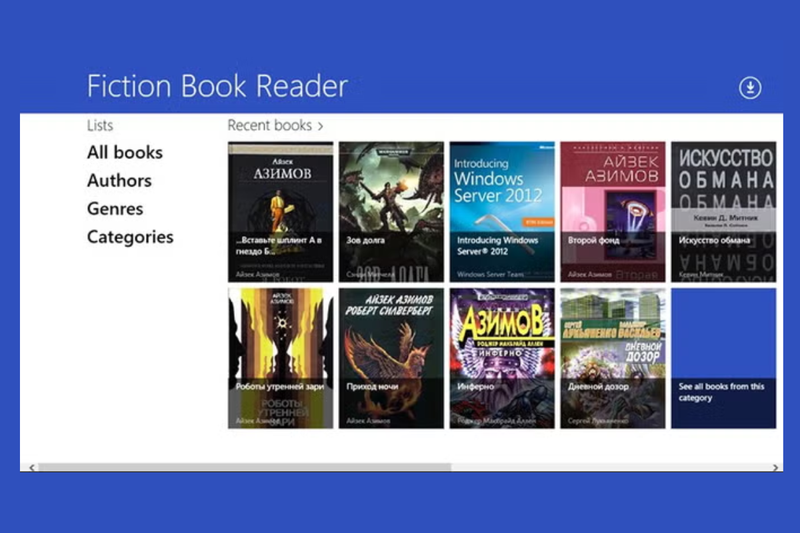Open the book 'Инферно'
Viewport: 800px width, 533px height.
pyautogui.click(x=502, y=358)
